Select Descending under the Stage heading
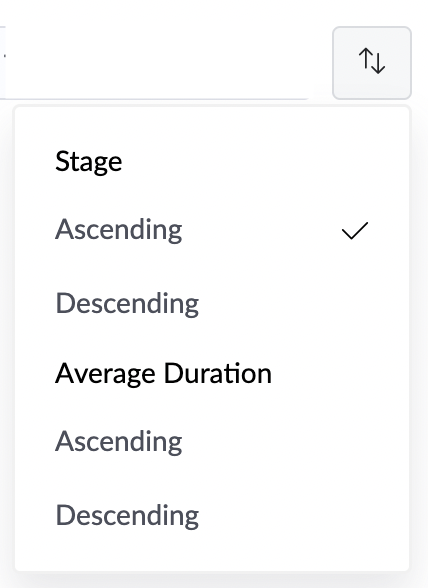 212,303
